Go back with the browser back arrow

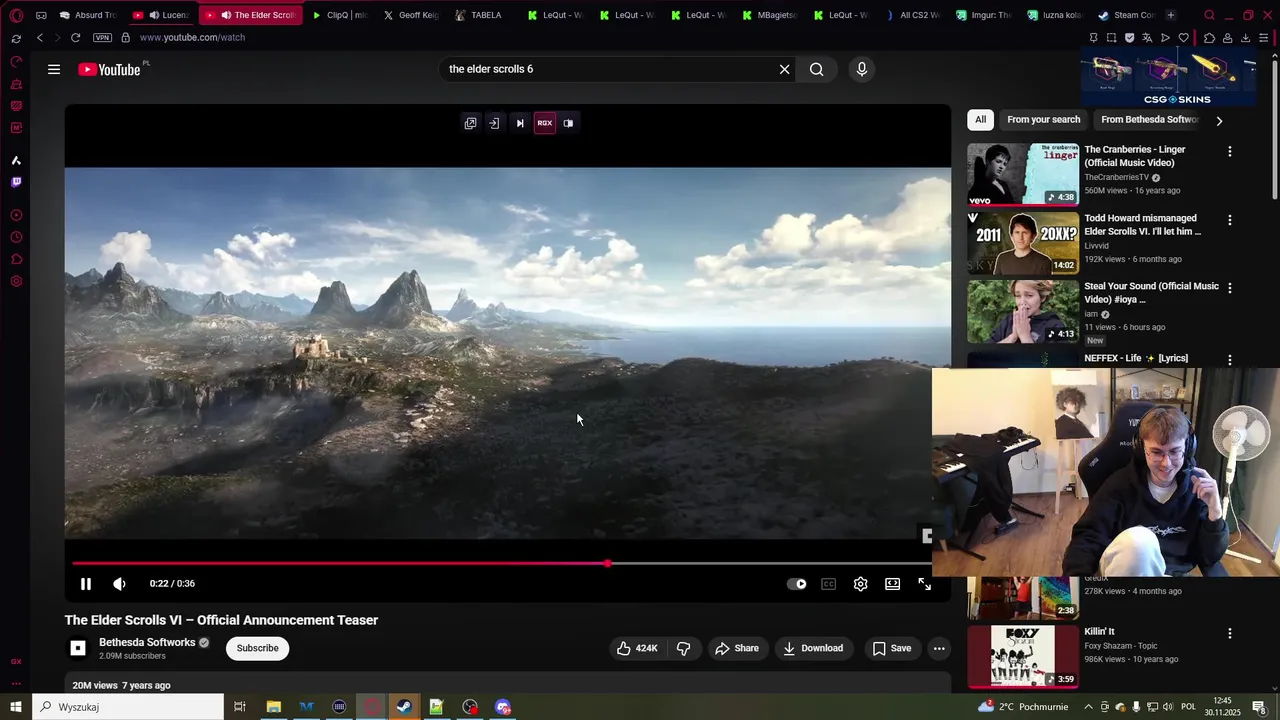[40, 37]
